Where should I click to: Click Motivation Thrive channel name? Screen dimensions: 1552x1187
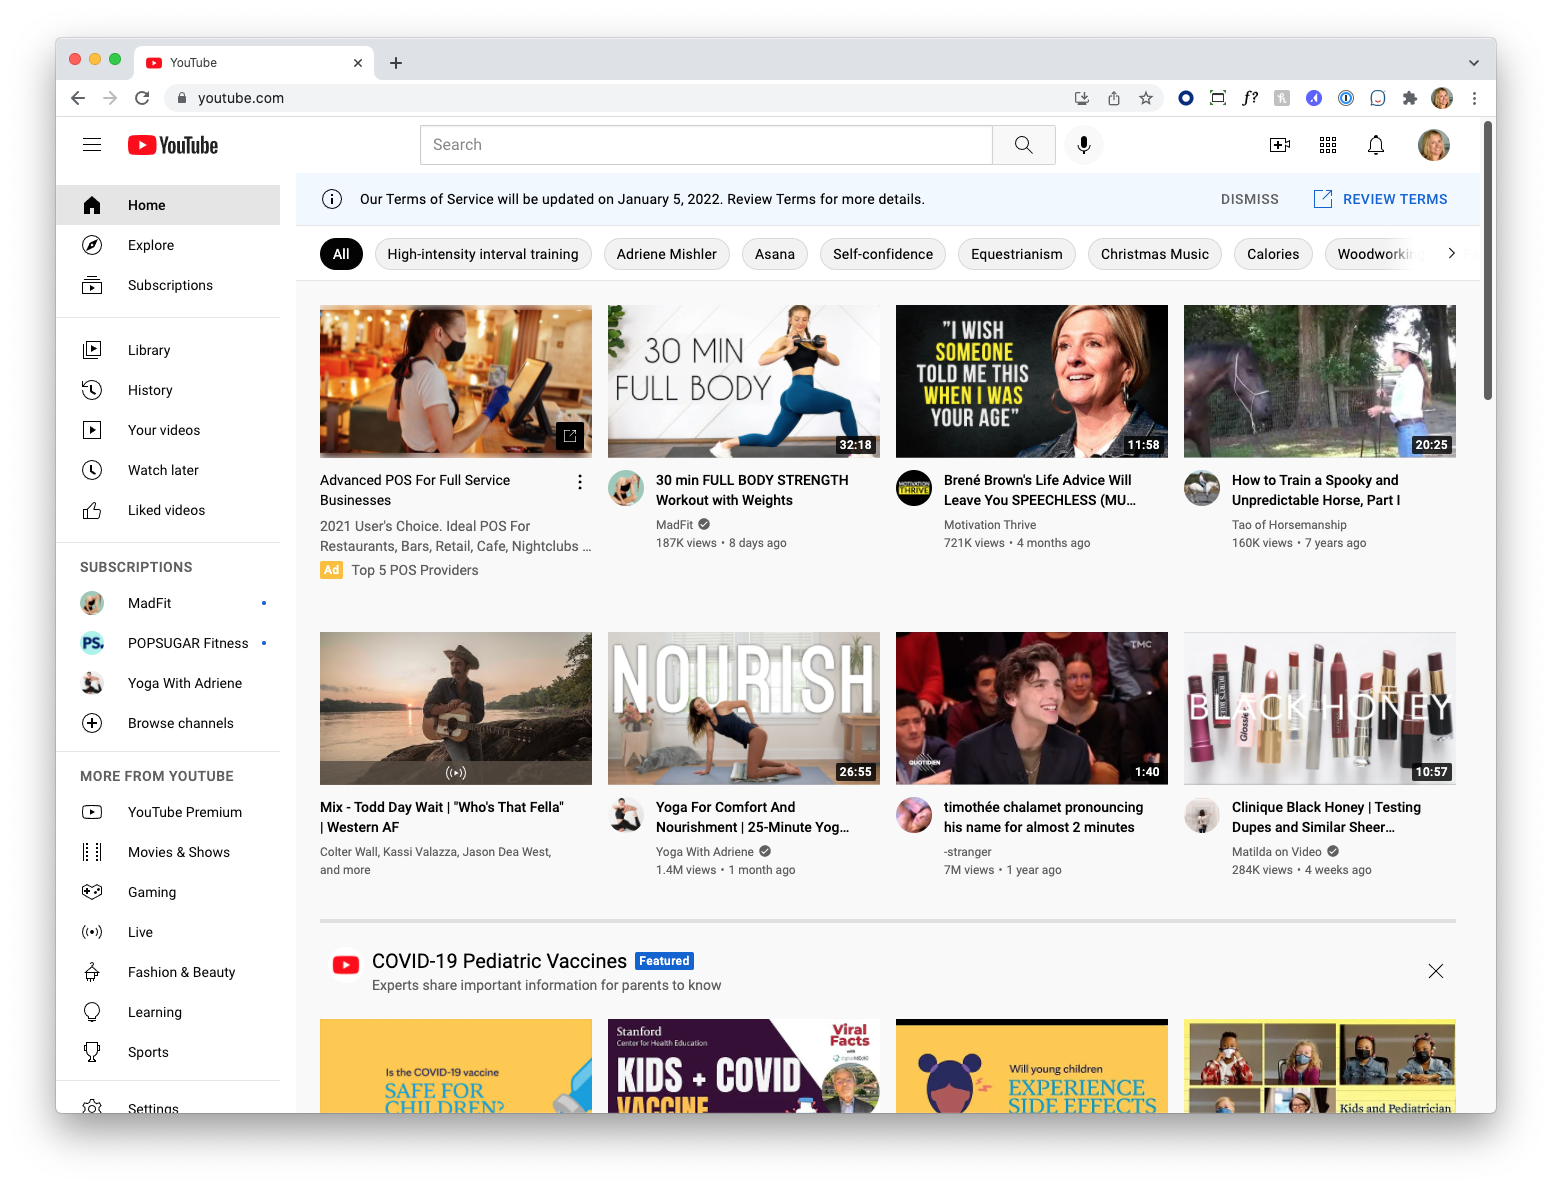point(990,525)
